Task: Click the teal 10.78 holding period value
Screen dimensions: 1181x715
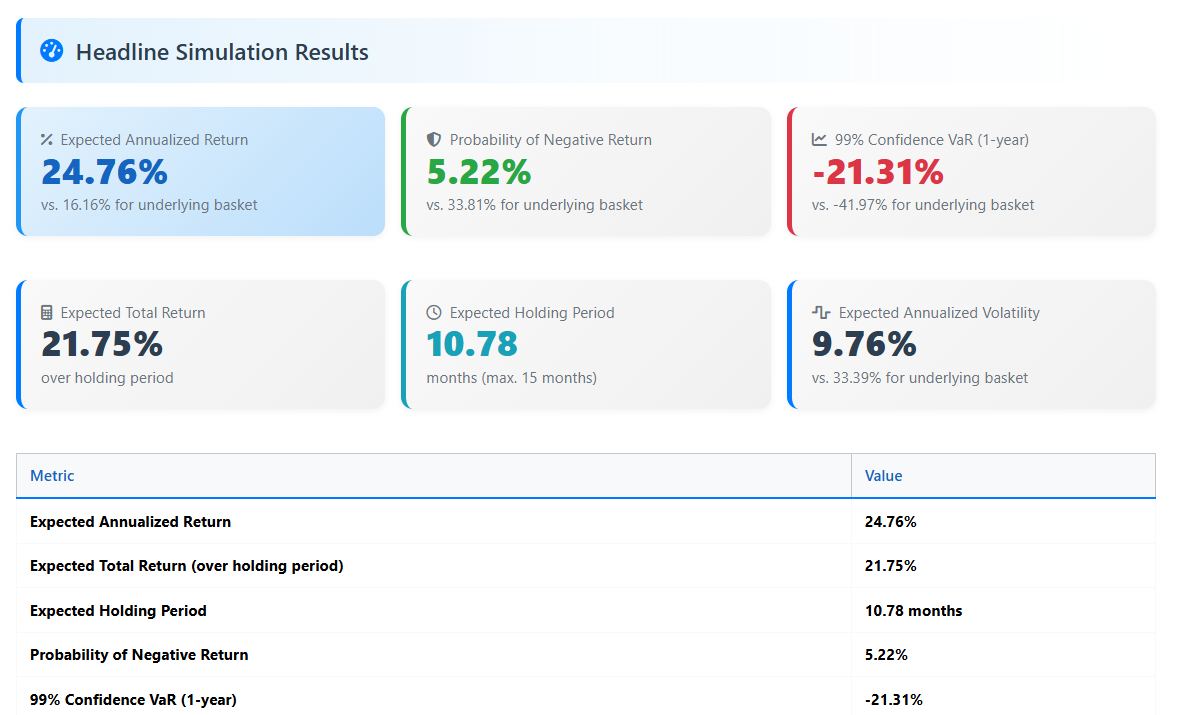Action: 472,344
